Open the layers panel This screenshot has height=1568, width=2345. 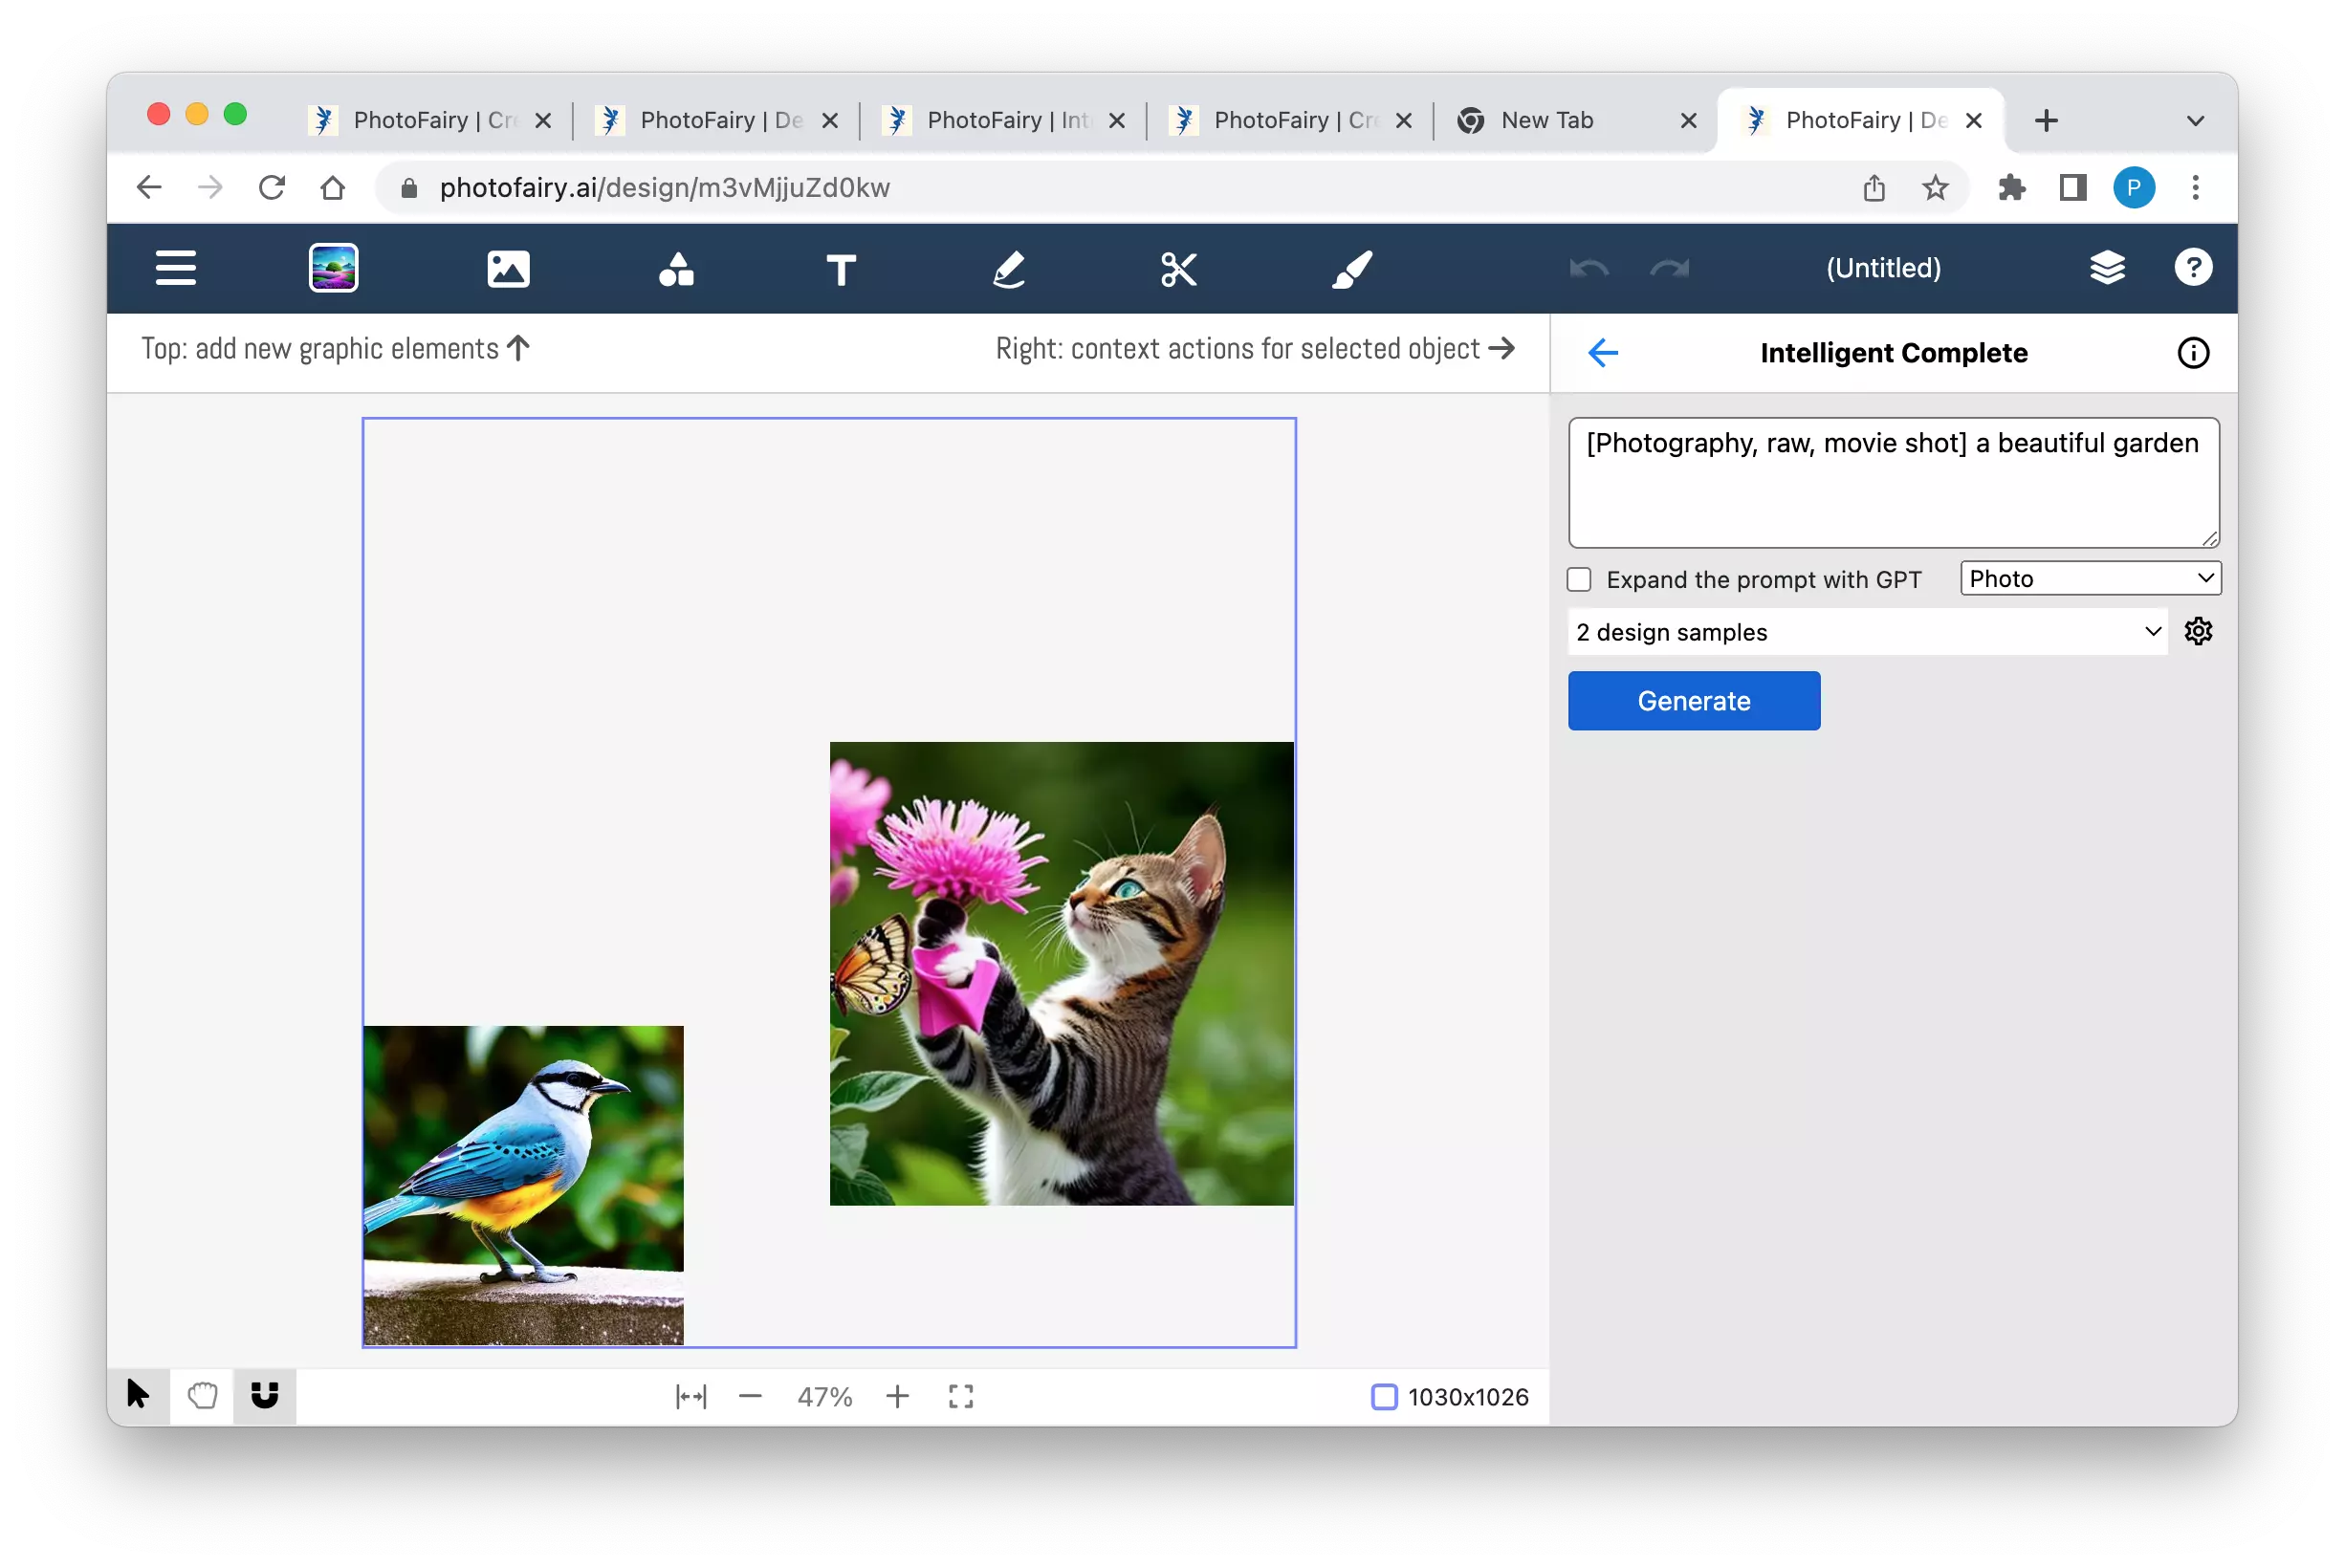2107,268
